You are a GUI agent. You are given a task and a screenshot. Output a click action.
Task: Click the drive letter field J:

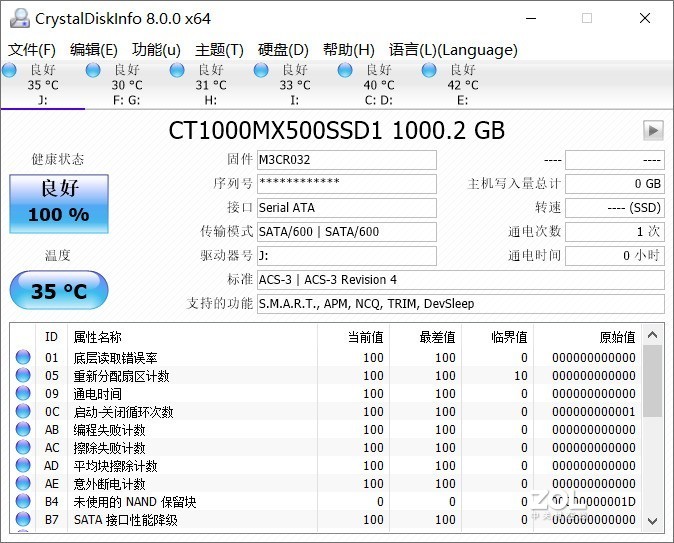tap(347, 256)
